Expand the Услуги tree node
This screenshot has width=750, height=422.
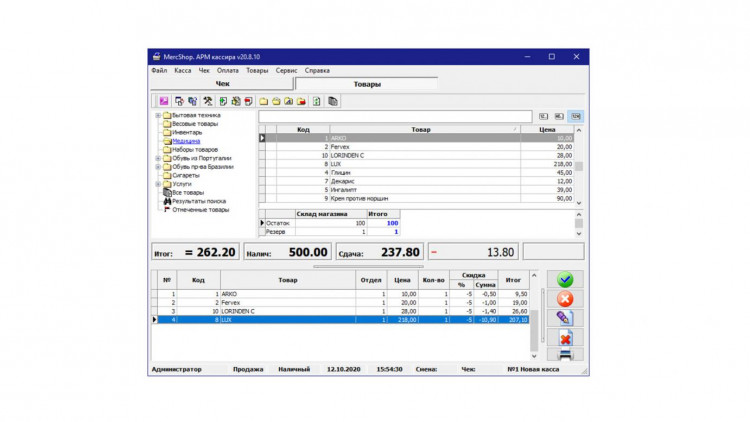157,184
